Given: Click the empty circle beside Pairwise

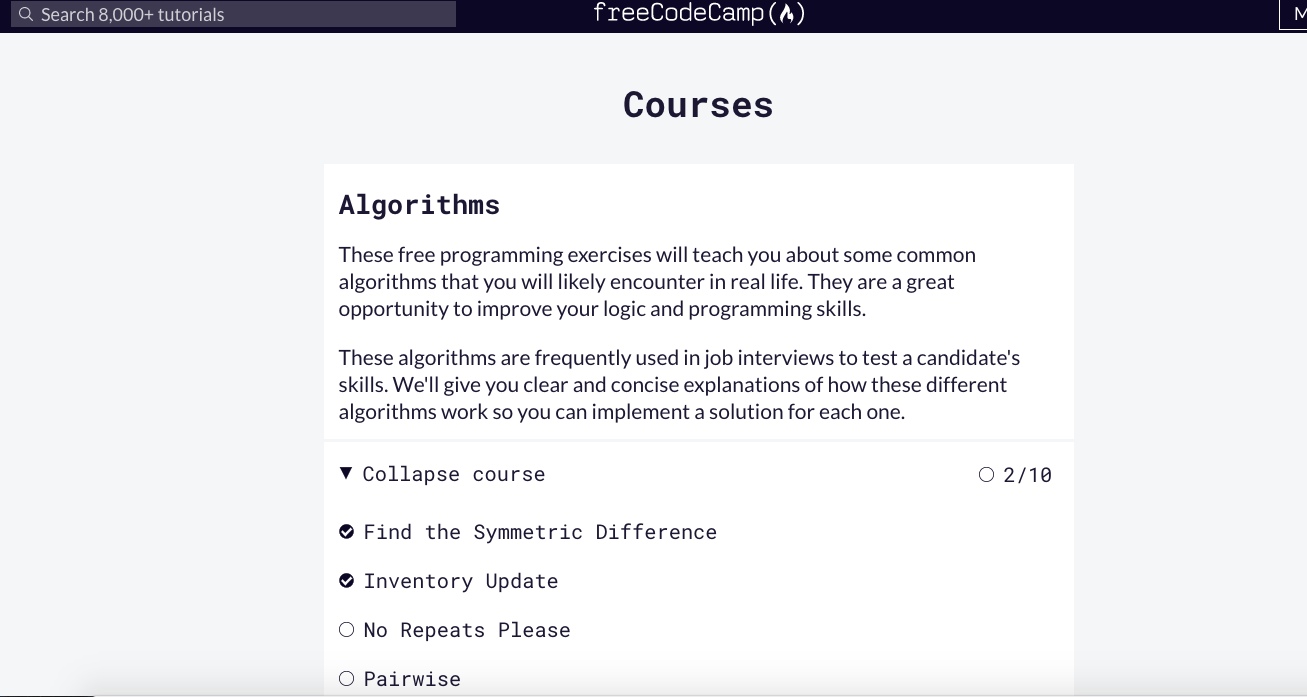Looking at the screenshot, I should (347, 679).
